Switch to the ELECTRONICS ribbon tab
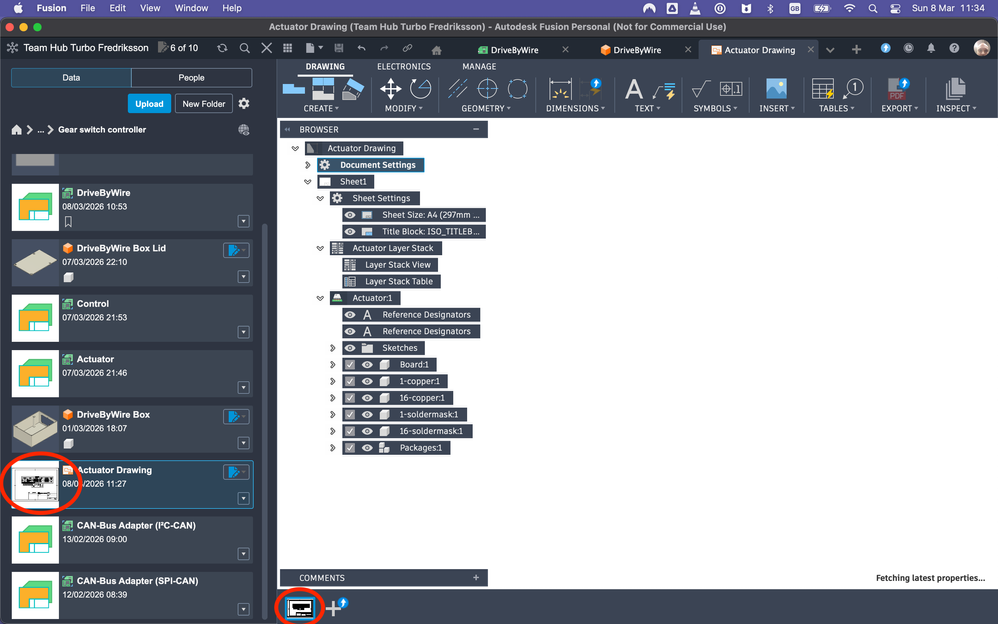Image resolution: width=998 pixels, height=624 pixels. pyautogui.click(x=404, y=66)
